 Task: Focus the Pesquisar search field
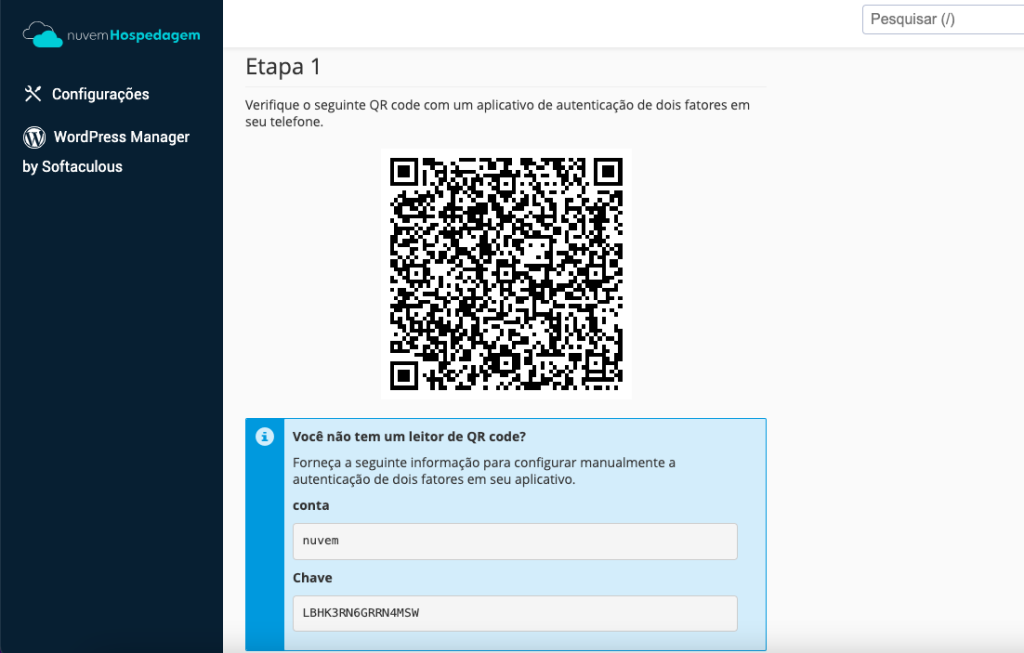click(943, 20)
